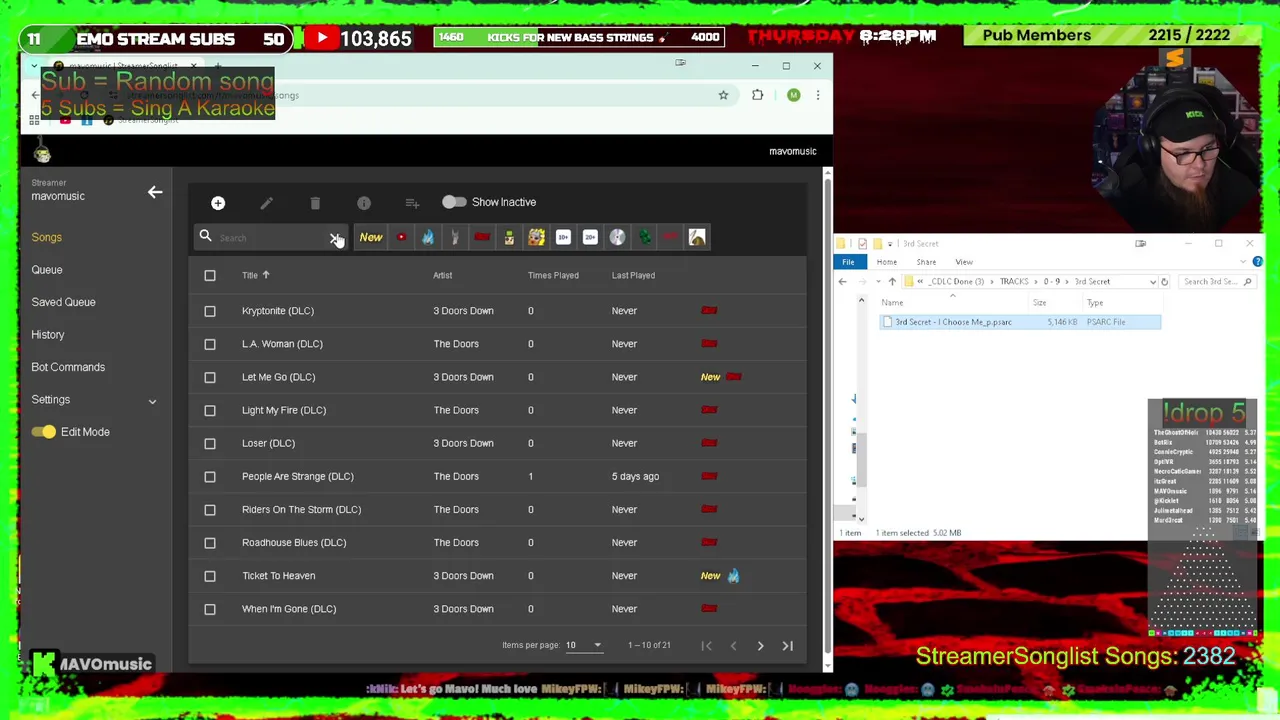This screenshot has width=1280, height=720.
Task: Open Chrome three-dot menu
Action: click(x=817, y=95)
